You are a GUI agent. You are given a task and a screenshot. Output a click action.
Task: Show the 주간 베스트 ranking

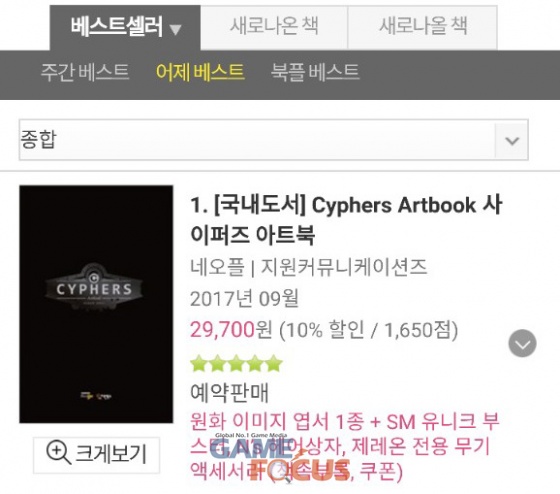pos(85,72)
